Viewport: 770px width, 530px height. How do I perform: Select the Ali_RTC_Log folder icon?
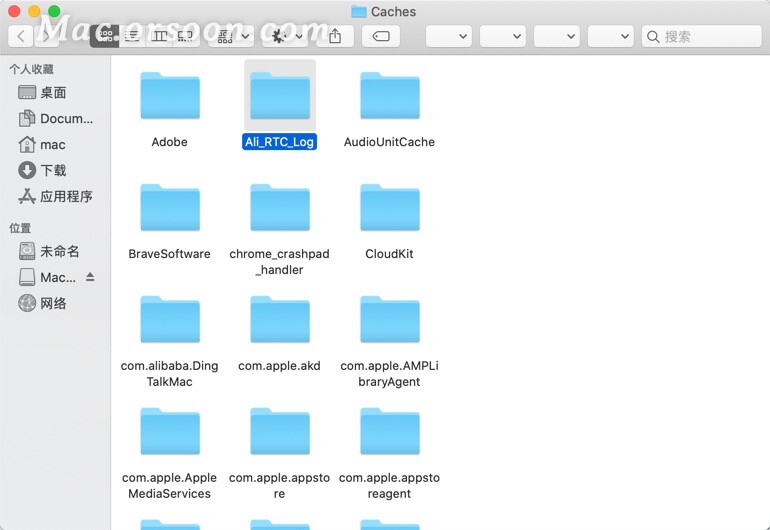tap(280, 95)
